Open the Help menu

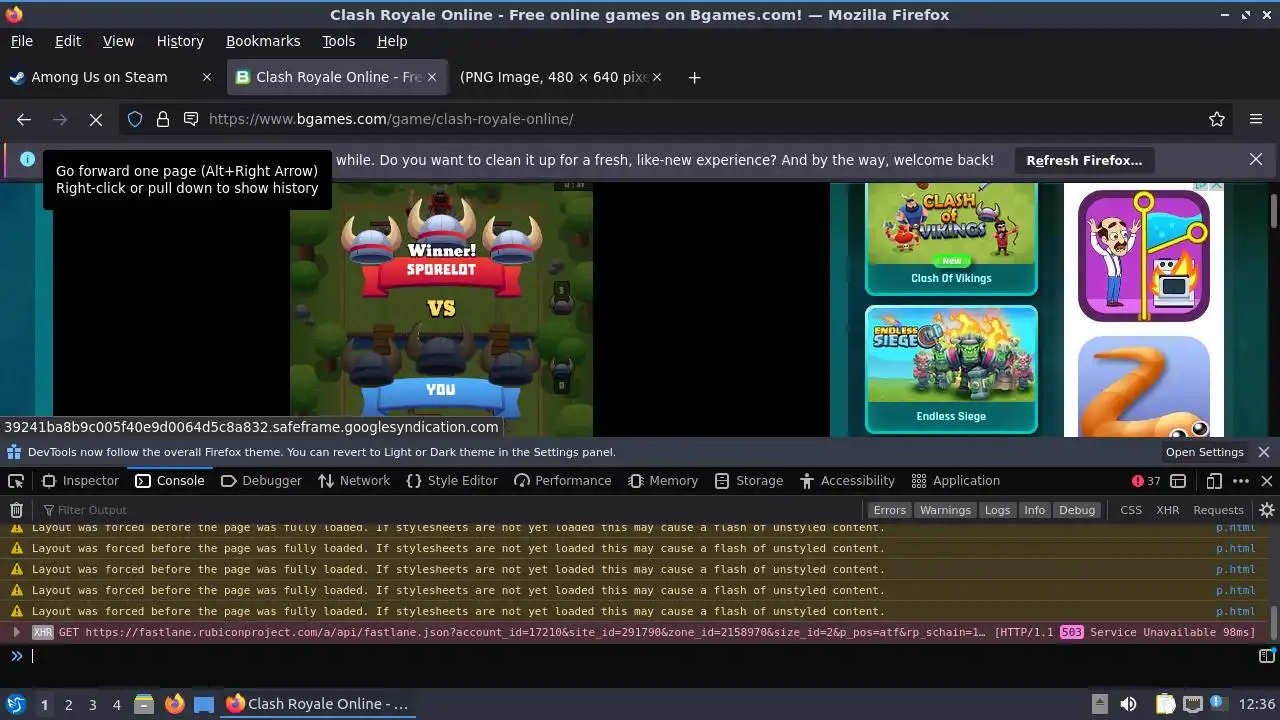[392, 41]
